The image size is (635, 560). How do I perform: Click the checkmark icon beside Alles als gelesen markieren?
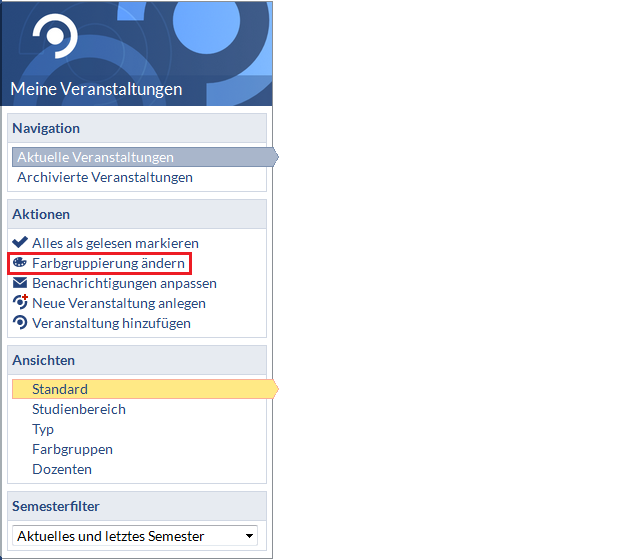point(20,242)
